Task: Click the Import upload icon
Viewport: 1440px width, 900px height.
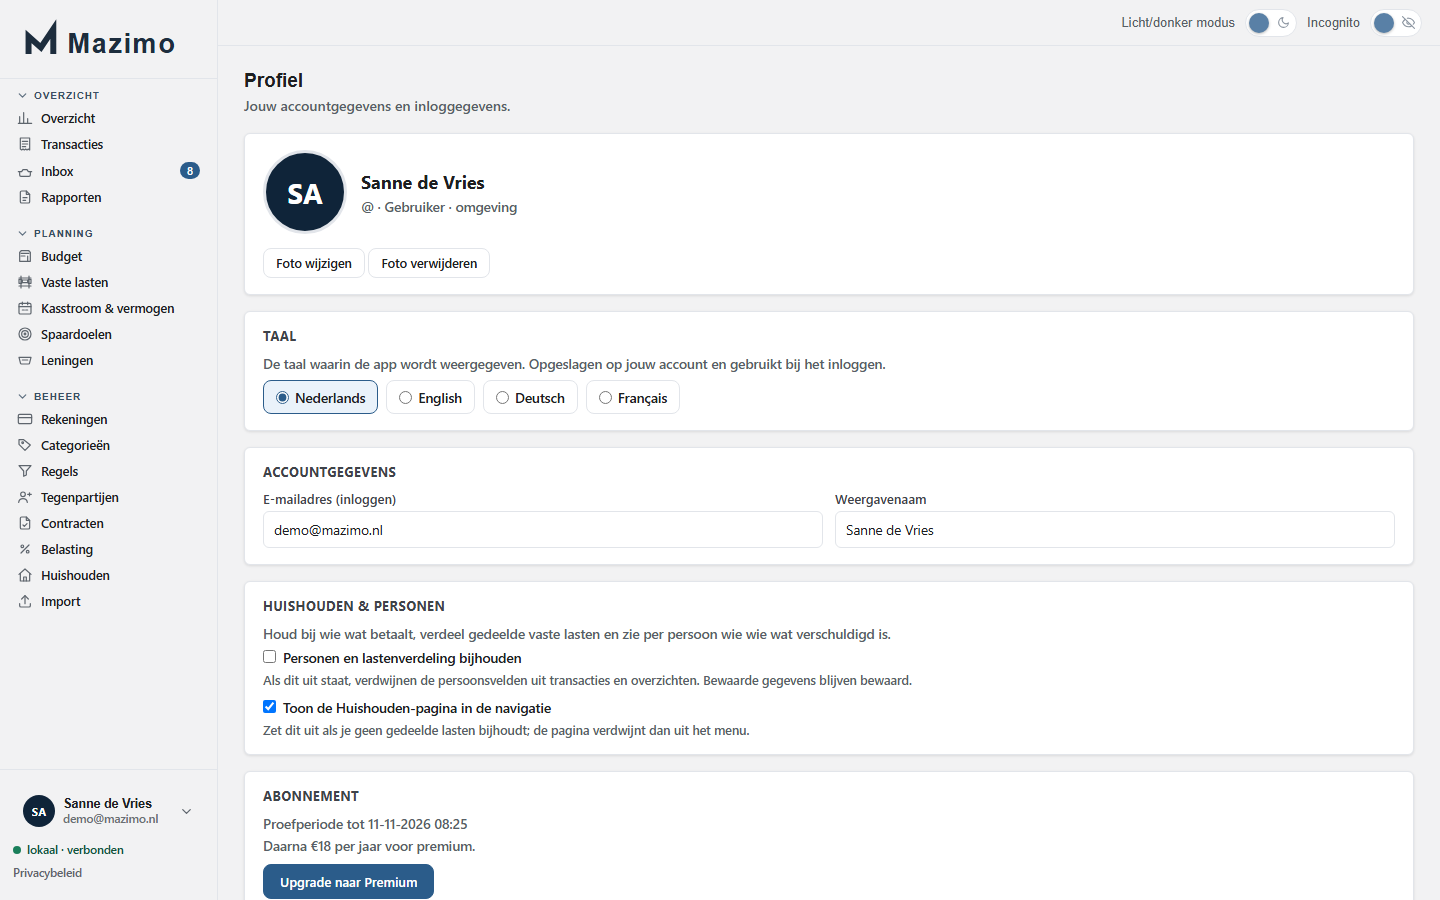Action: (25, 601)
